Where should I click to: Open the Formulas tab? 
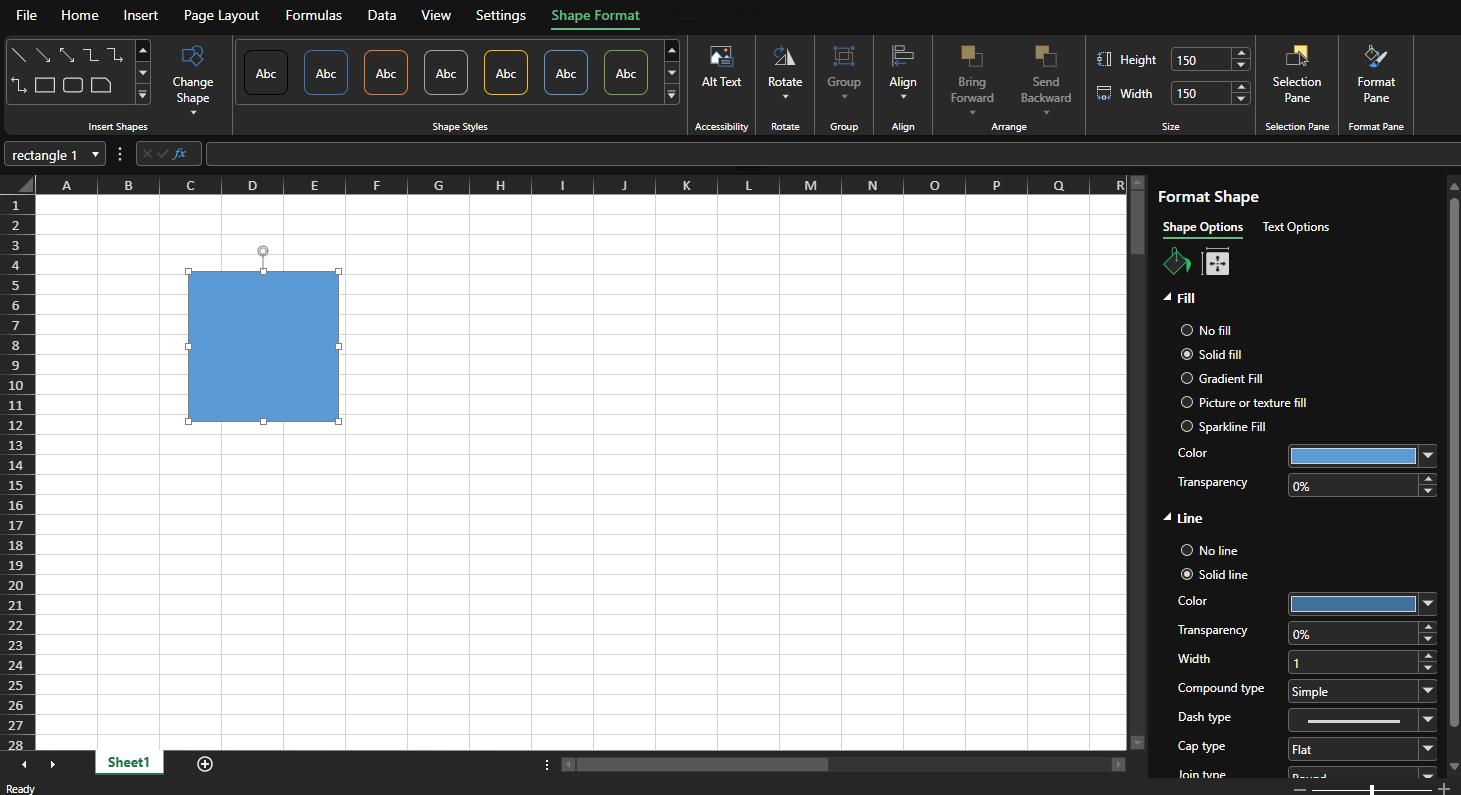[x=313, y=15]
